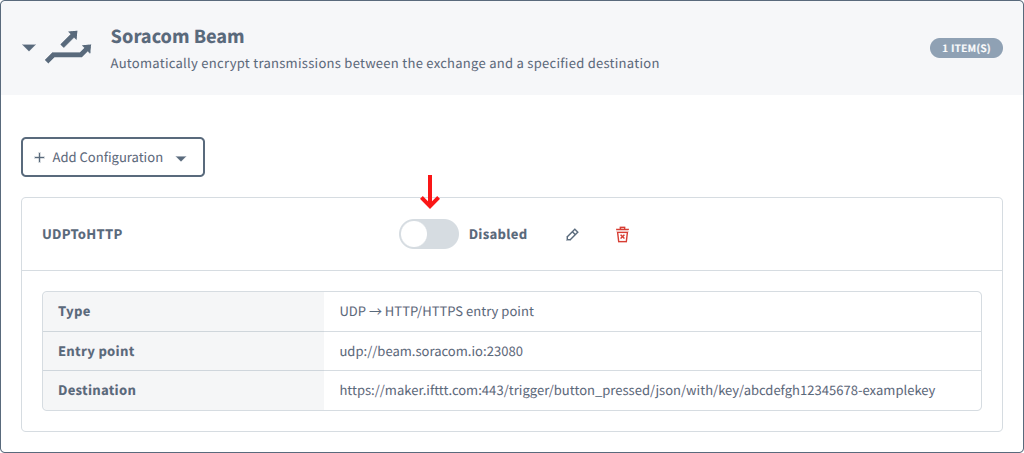Click the red arrow above the toggle
The image size is (1024, 453).
click(430, 192)
